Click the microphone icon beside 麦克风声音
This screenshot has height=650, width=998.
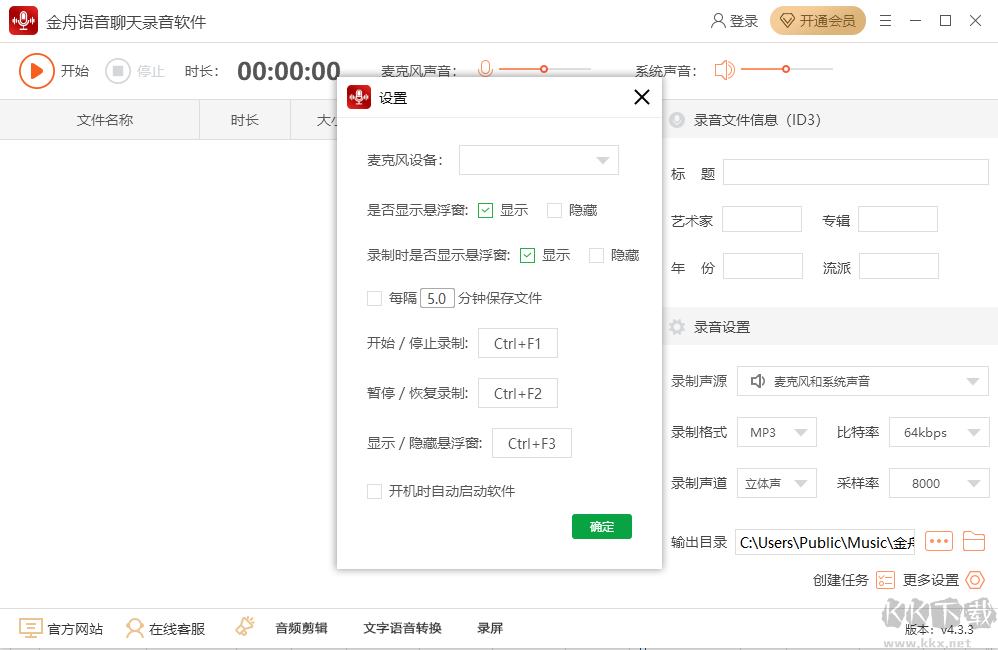tap(485, 69)
